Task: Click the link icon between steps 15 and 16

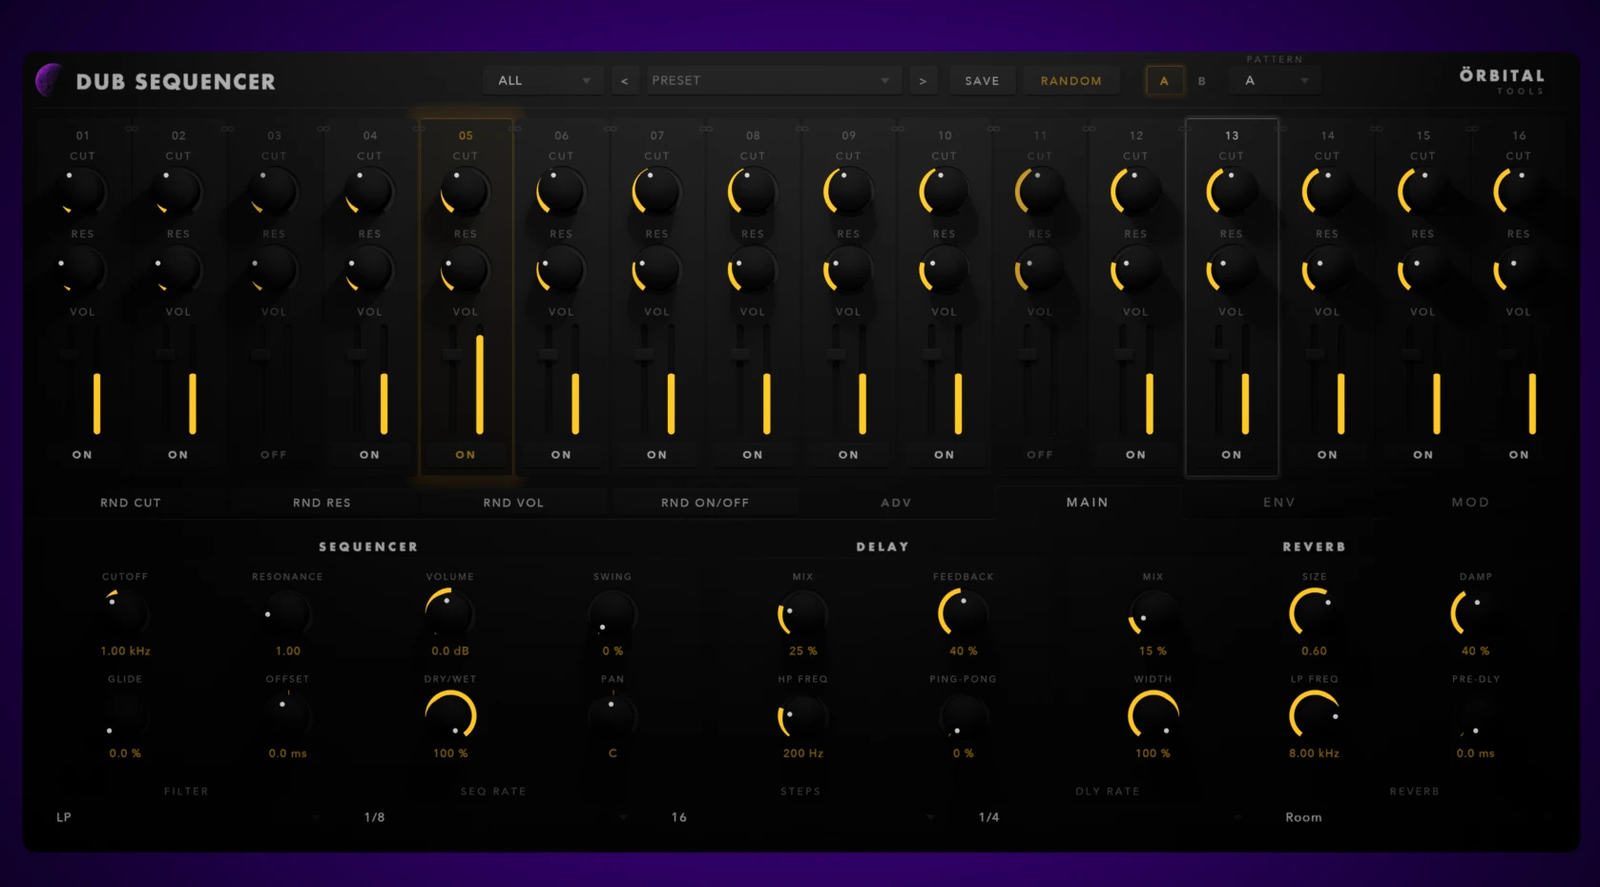Action: pyautogui.click(x=1472, y=129)
